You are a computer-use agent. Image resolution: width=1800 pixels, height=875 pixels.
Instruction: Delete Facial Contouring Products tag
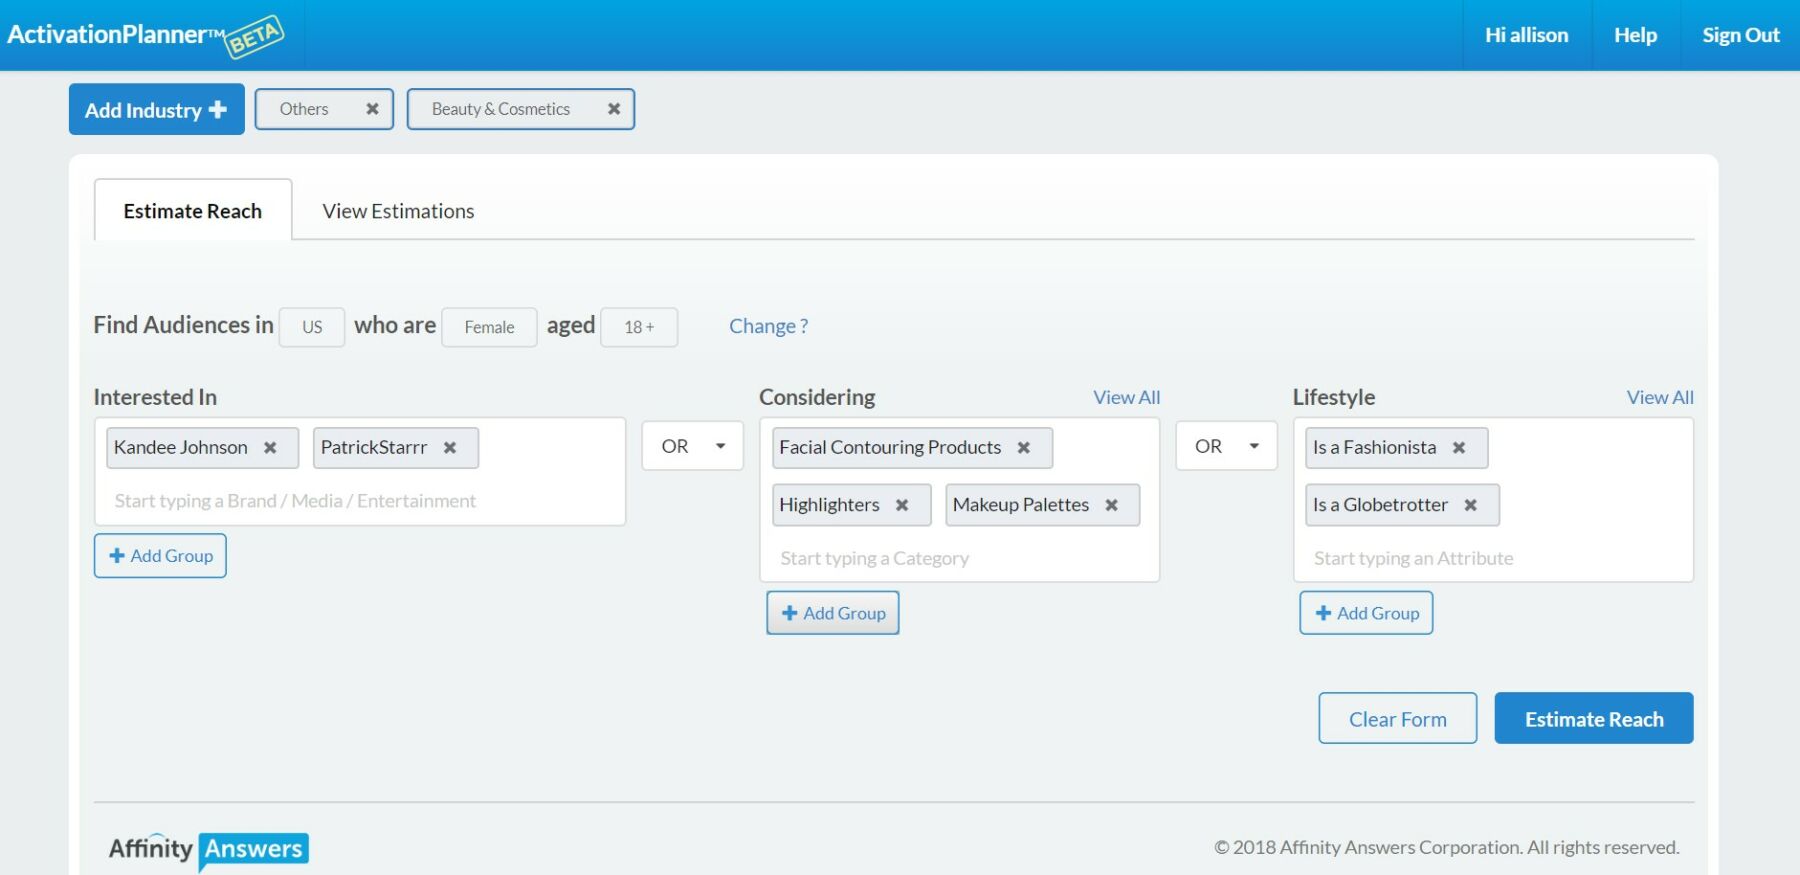(x=1024, y=448)
